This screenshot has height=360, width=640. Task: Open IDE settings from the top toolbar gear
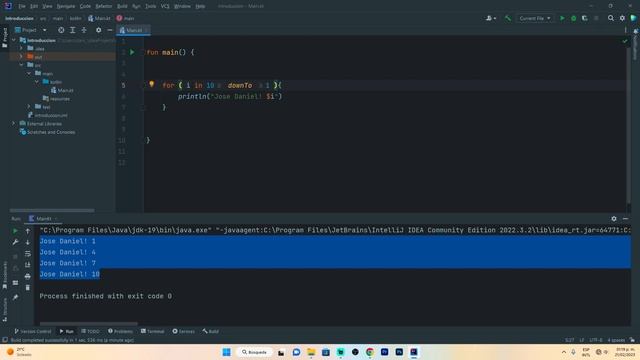pyautogui.click(x=622, y=18)
